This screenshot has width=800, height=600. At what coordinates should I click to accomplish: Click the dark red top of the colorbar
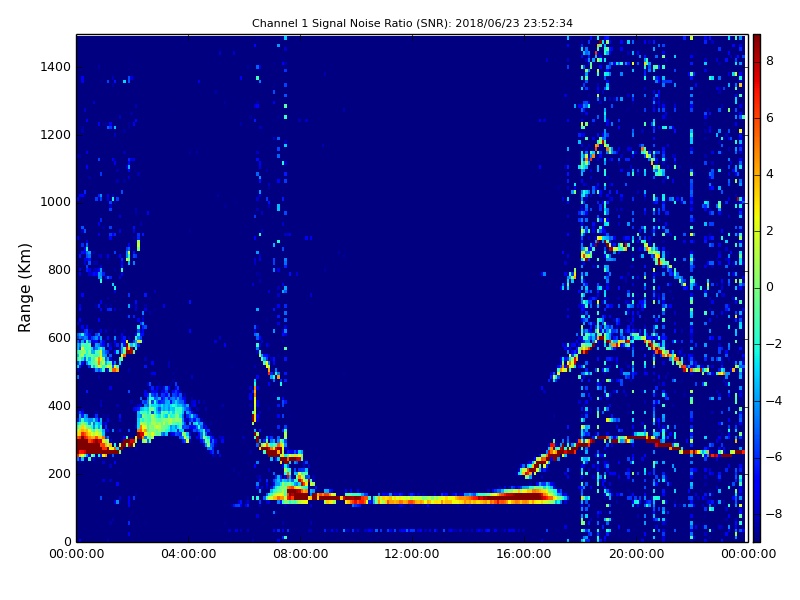757,43
